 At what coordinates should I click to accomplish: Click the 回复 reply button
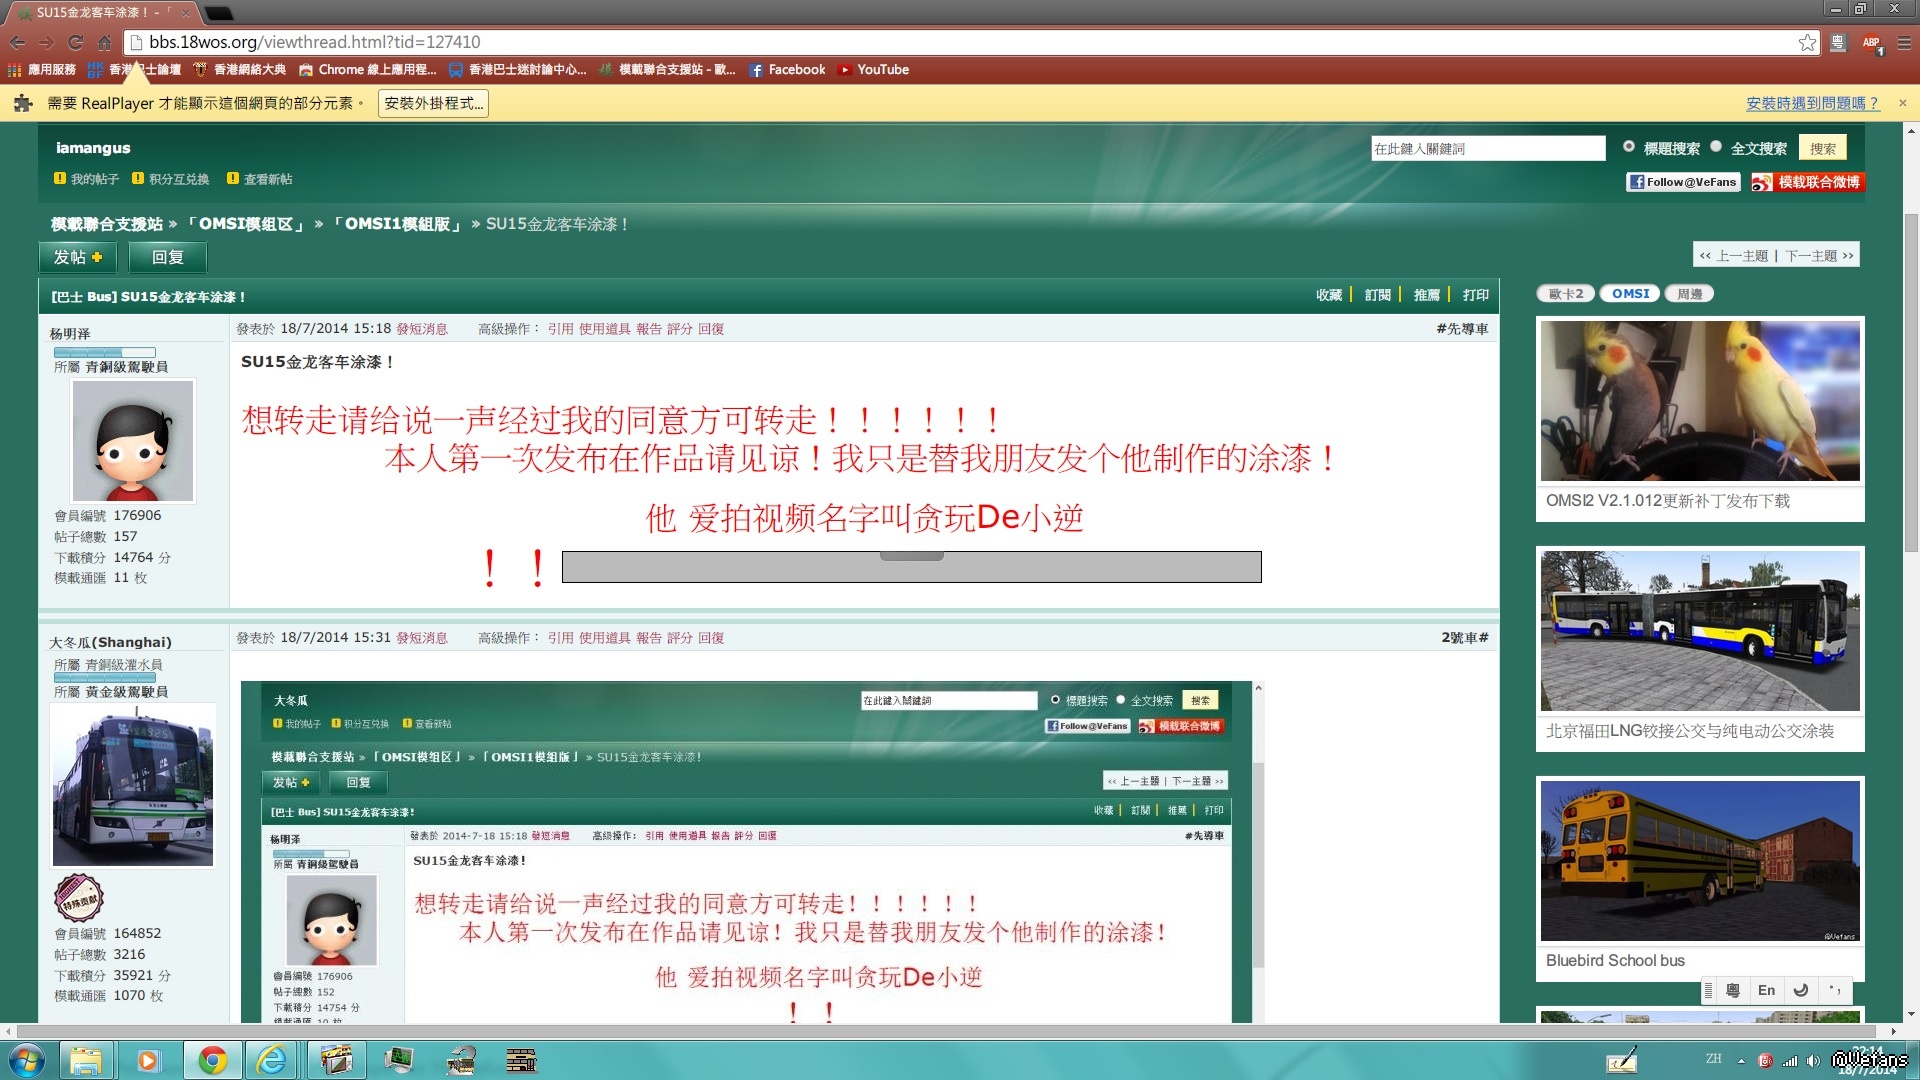pos(167,257)
